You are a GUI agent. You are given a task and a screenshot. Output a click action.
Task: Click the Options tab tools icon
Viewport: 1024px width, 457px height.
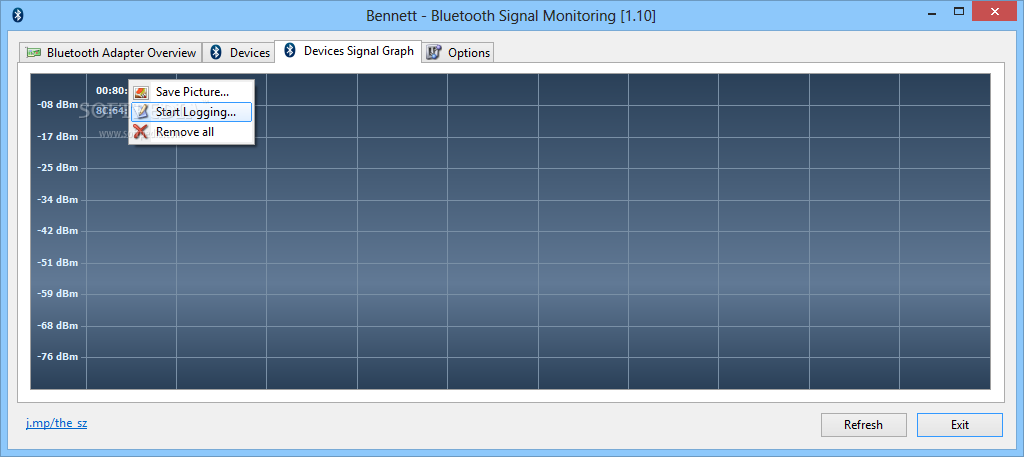click(434, 53)
